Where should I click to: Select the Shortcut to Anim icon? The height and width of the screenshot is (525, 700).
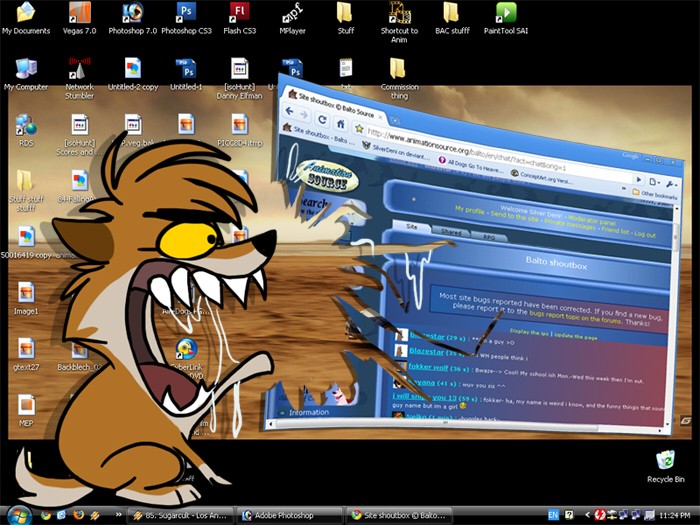(399, 22)
